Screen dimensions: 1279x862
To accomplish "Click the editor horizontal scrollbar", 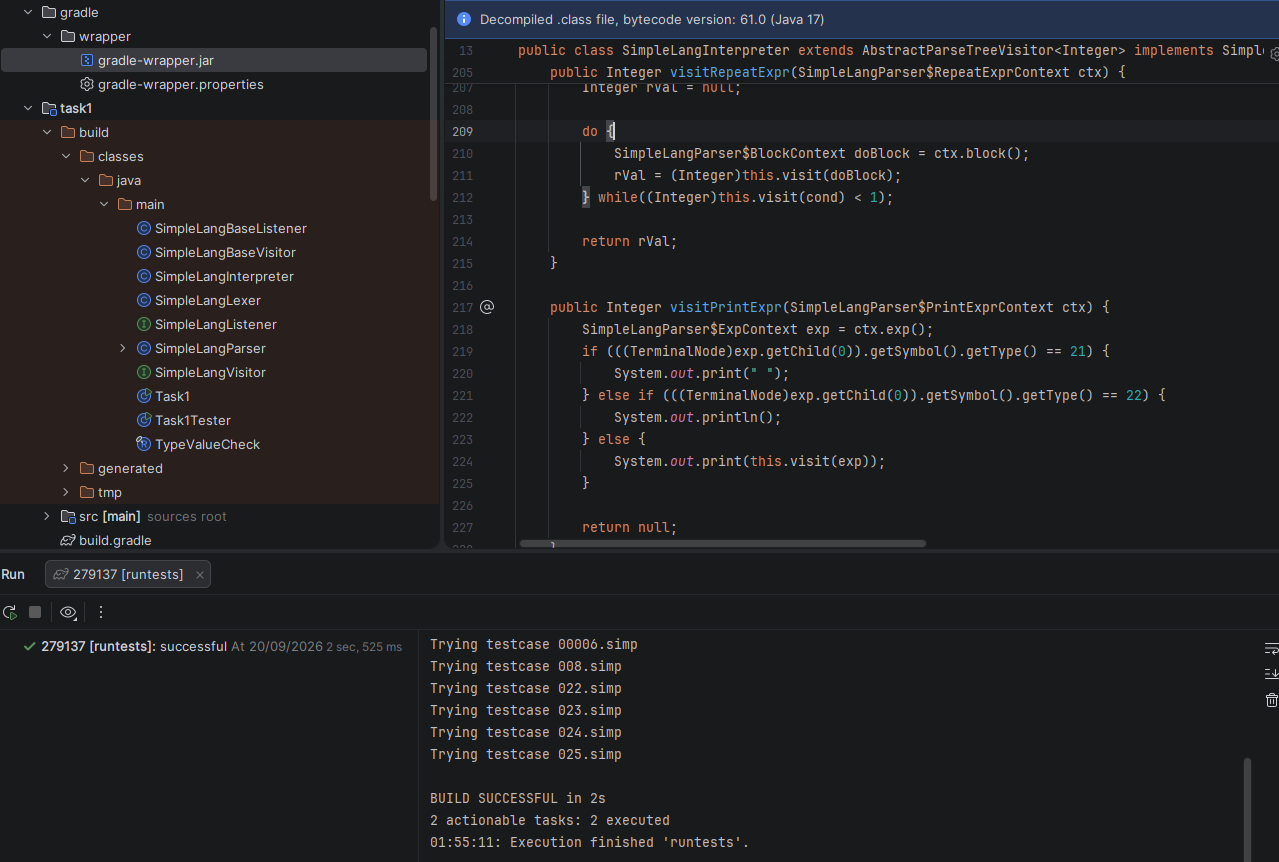I will click(x=723, y=544).
